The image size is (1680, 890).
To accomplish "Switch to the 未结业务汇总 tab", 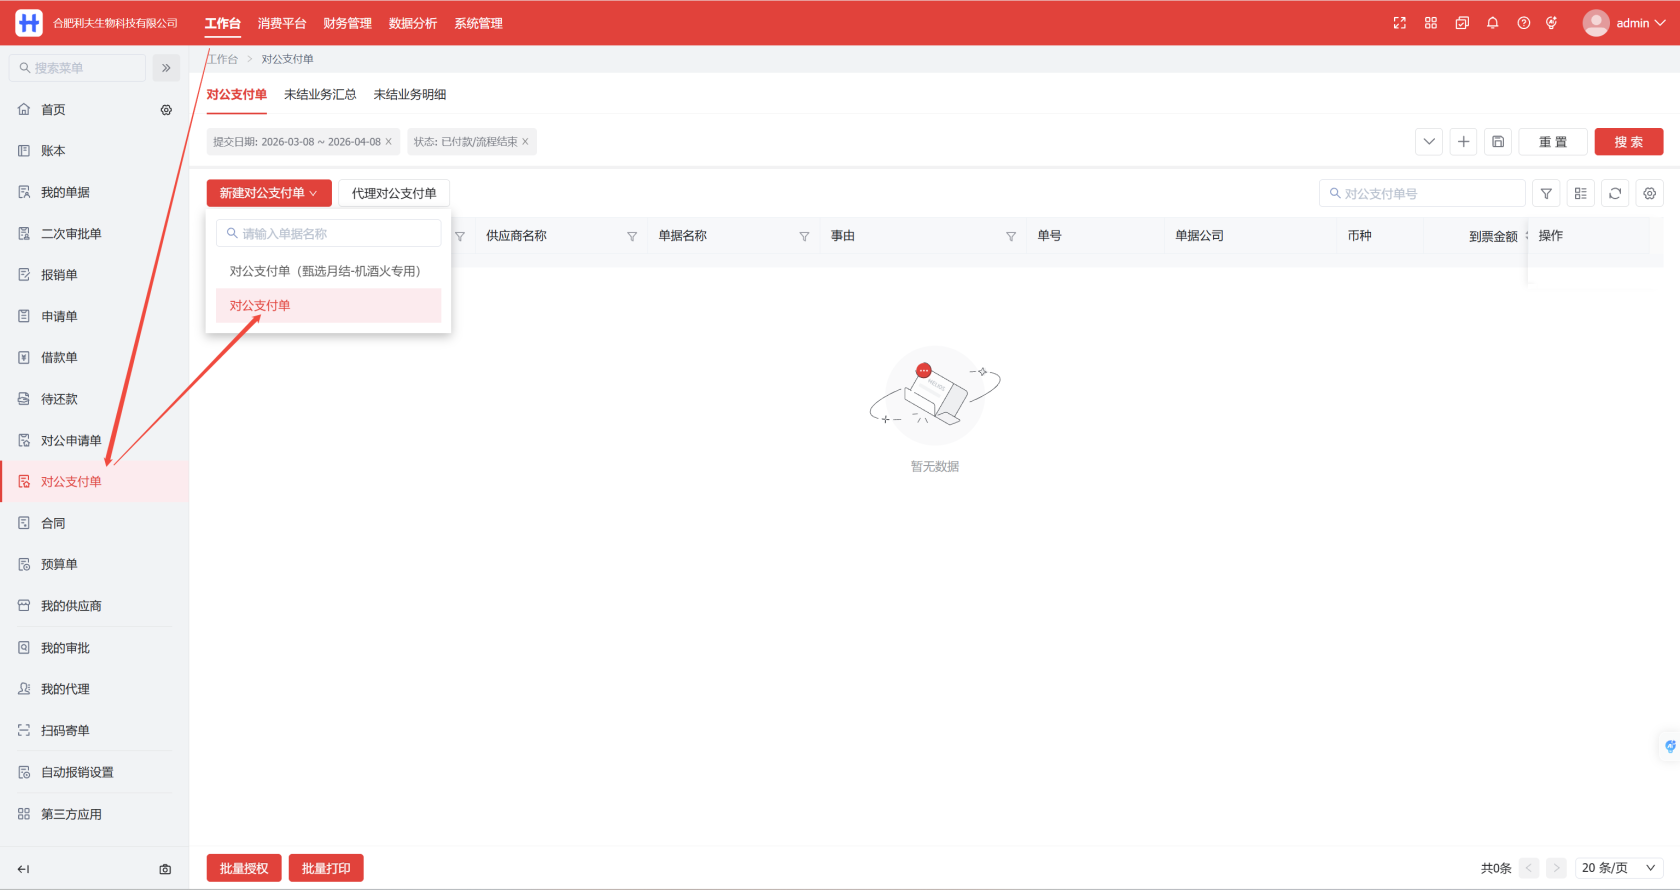I will click(320, 94).
